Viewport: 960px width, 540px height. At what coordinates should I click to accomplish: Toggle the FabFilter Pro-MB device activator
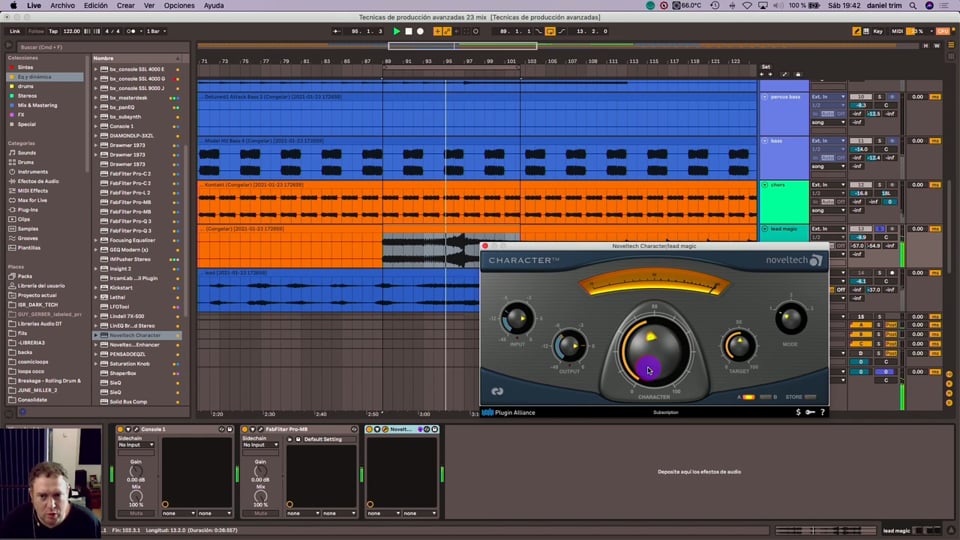[x=245, y=430]
